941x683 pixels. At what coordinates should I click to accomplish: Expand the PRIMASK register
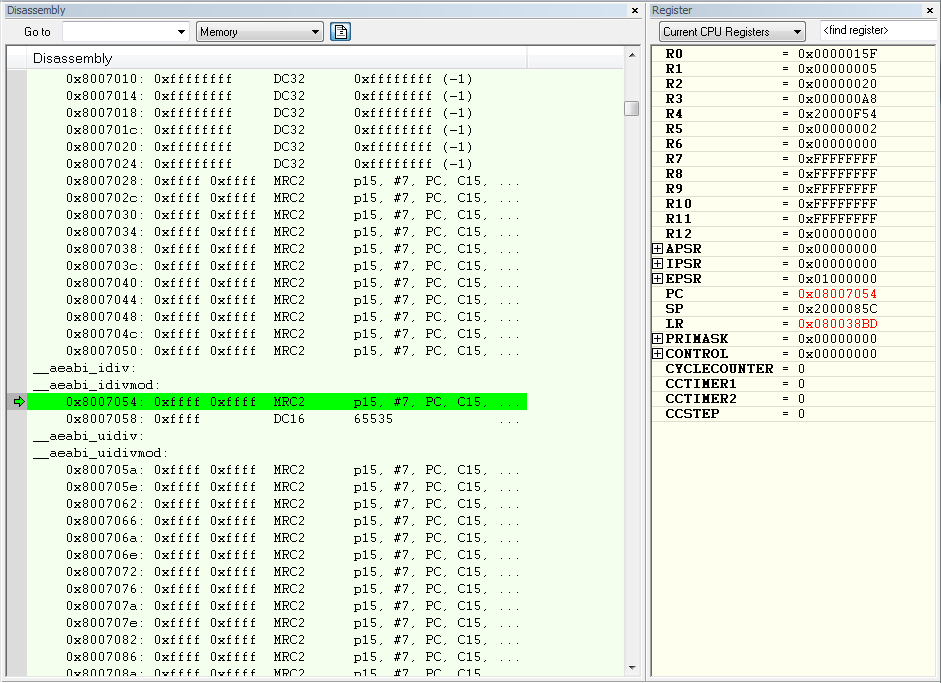[x=658, y=338]
